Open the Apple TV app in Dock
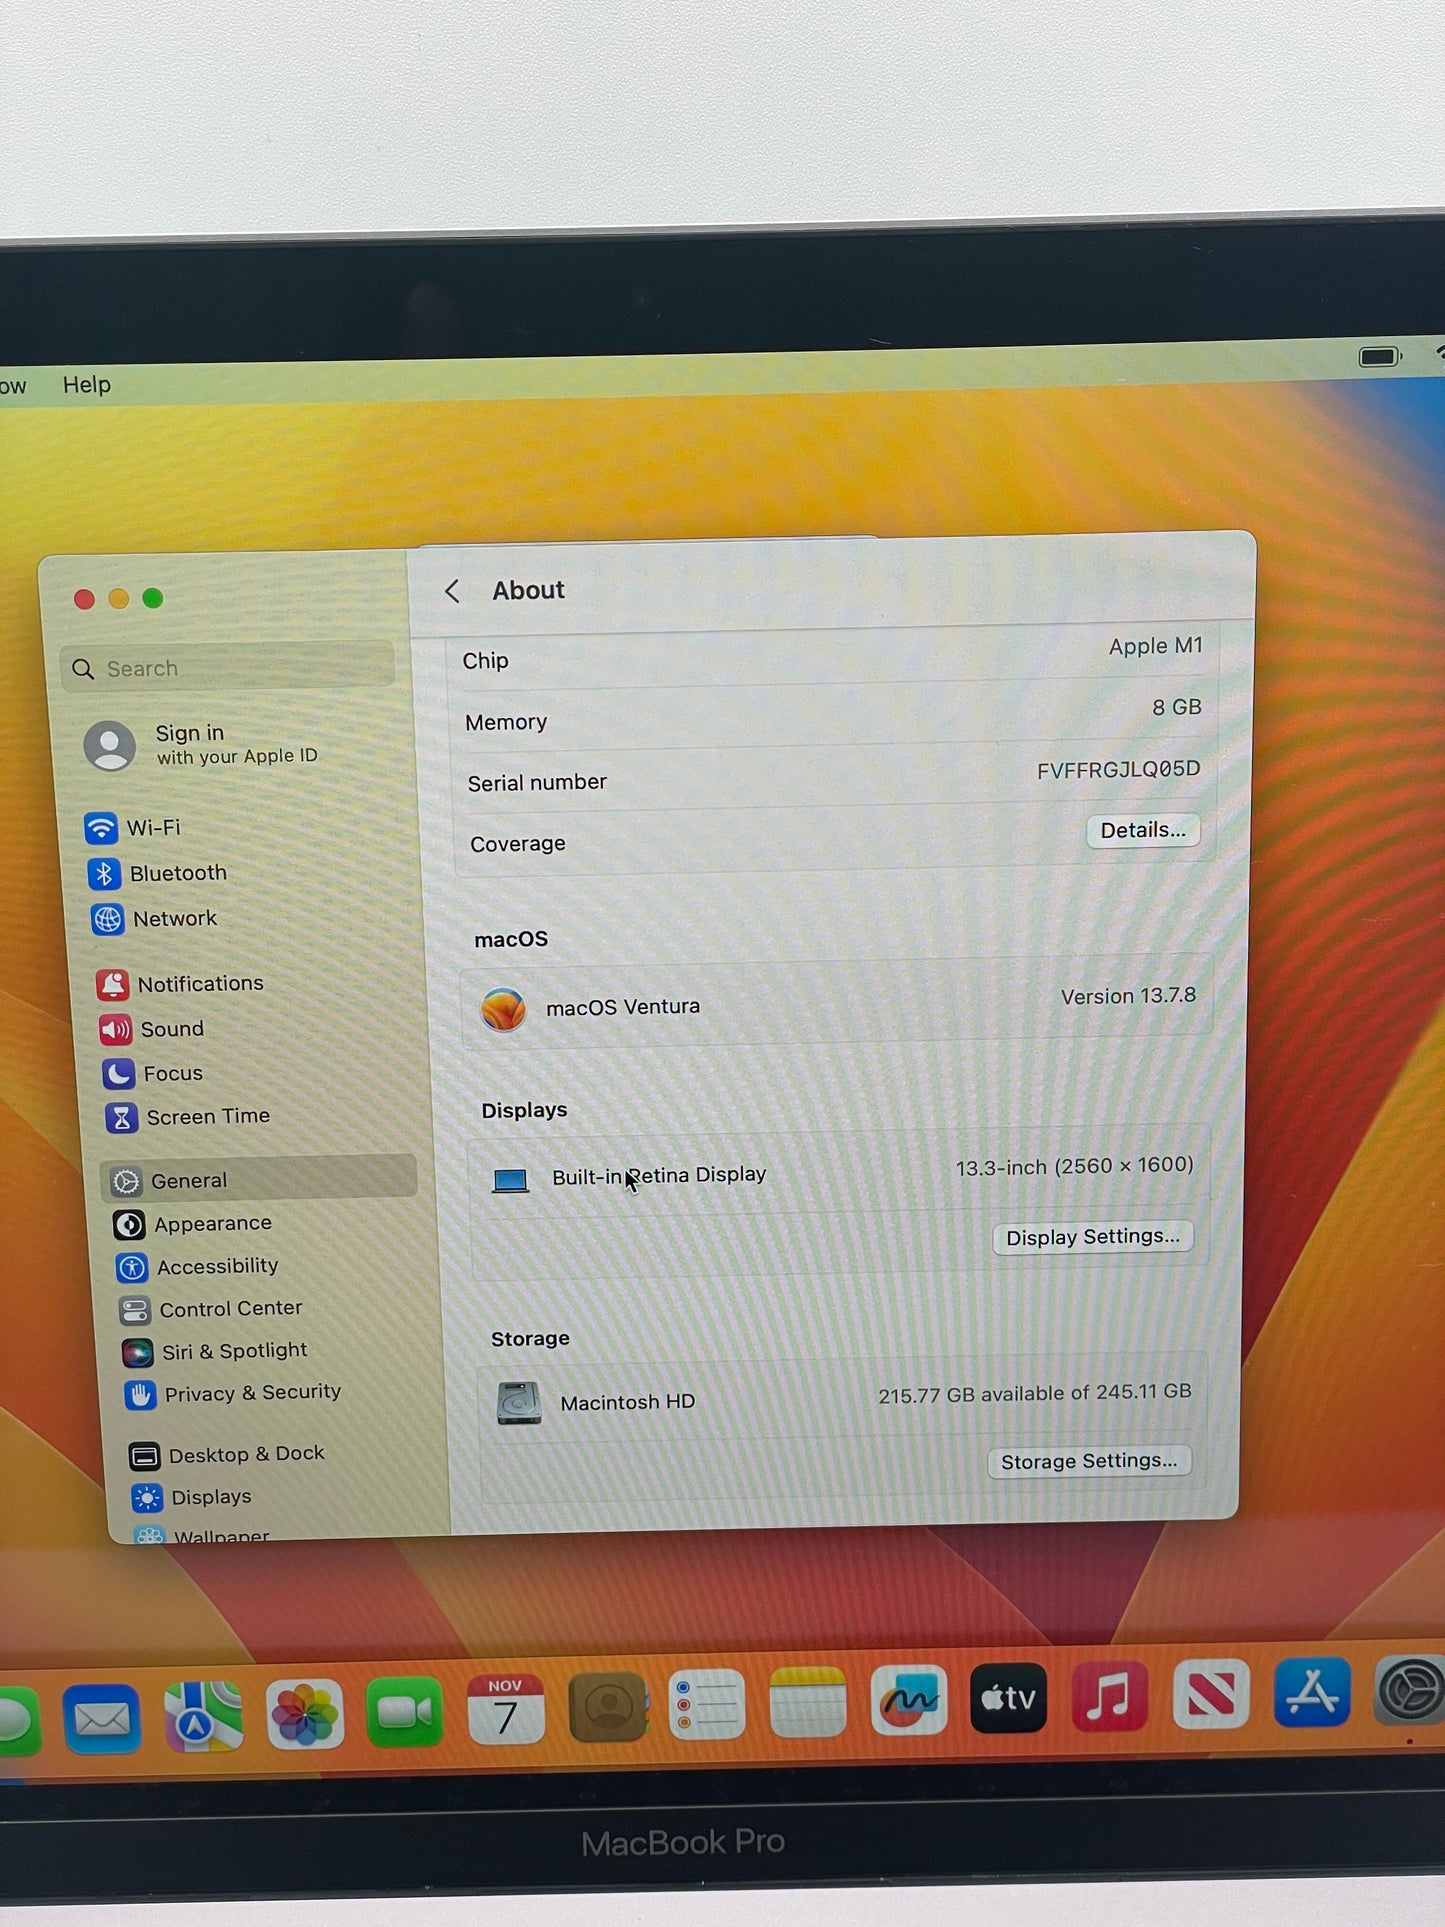This screenshot has width=1445, height=1927. coord(1008,1697)
